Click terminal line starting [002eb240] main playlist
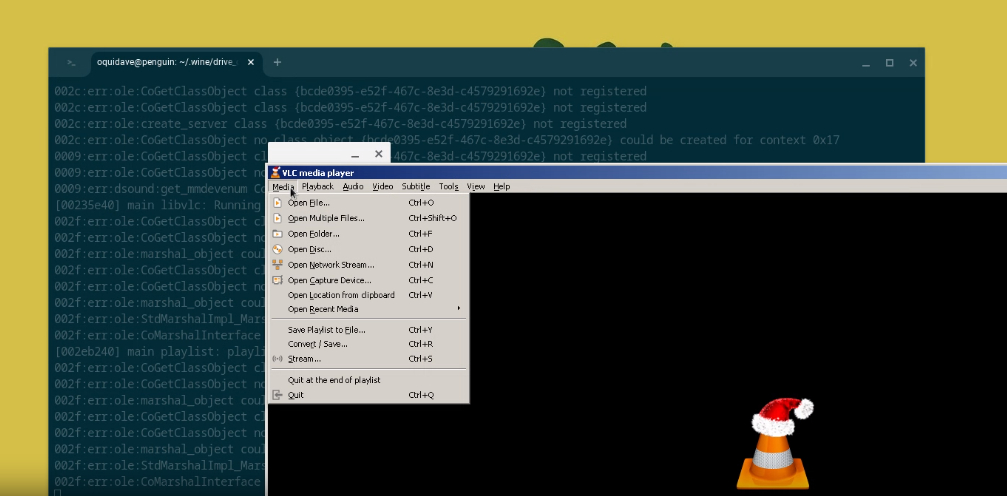Viewport: 1007px width, 496px height. coord(161,351)
